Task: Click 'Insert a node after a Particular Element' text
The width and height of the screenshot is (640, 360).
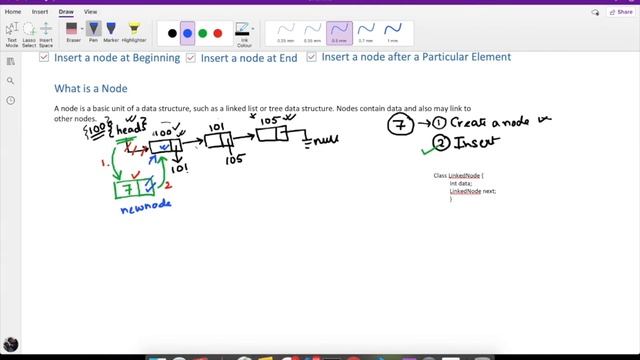Action: pos(416,57)
